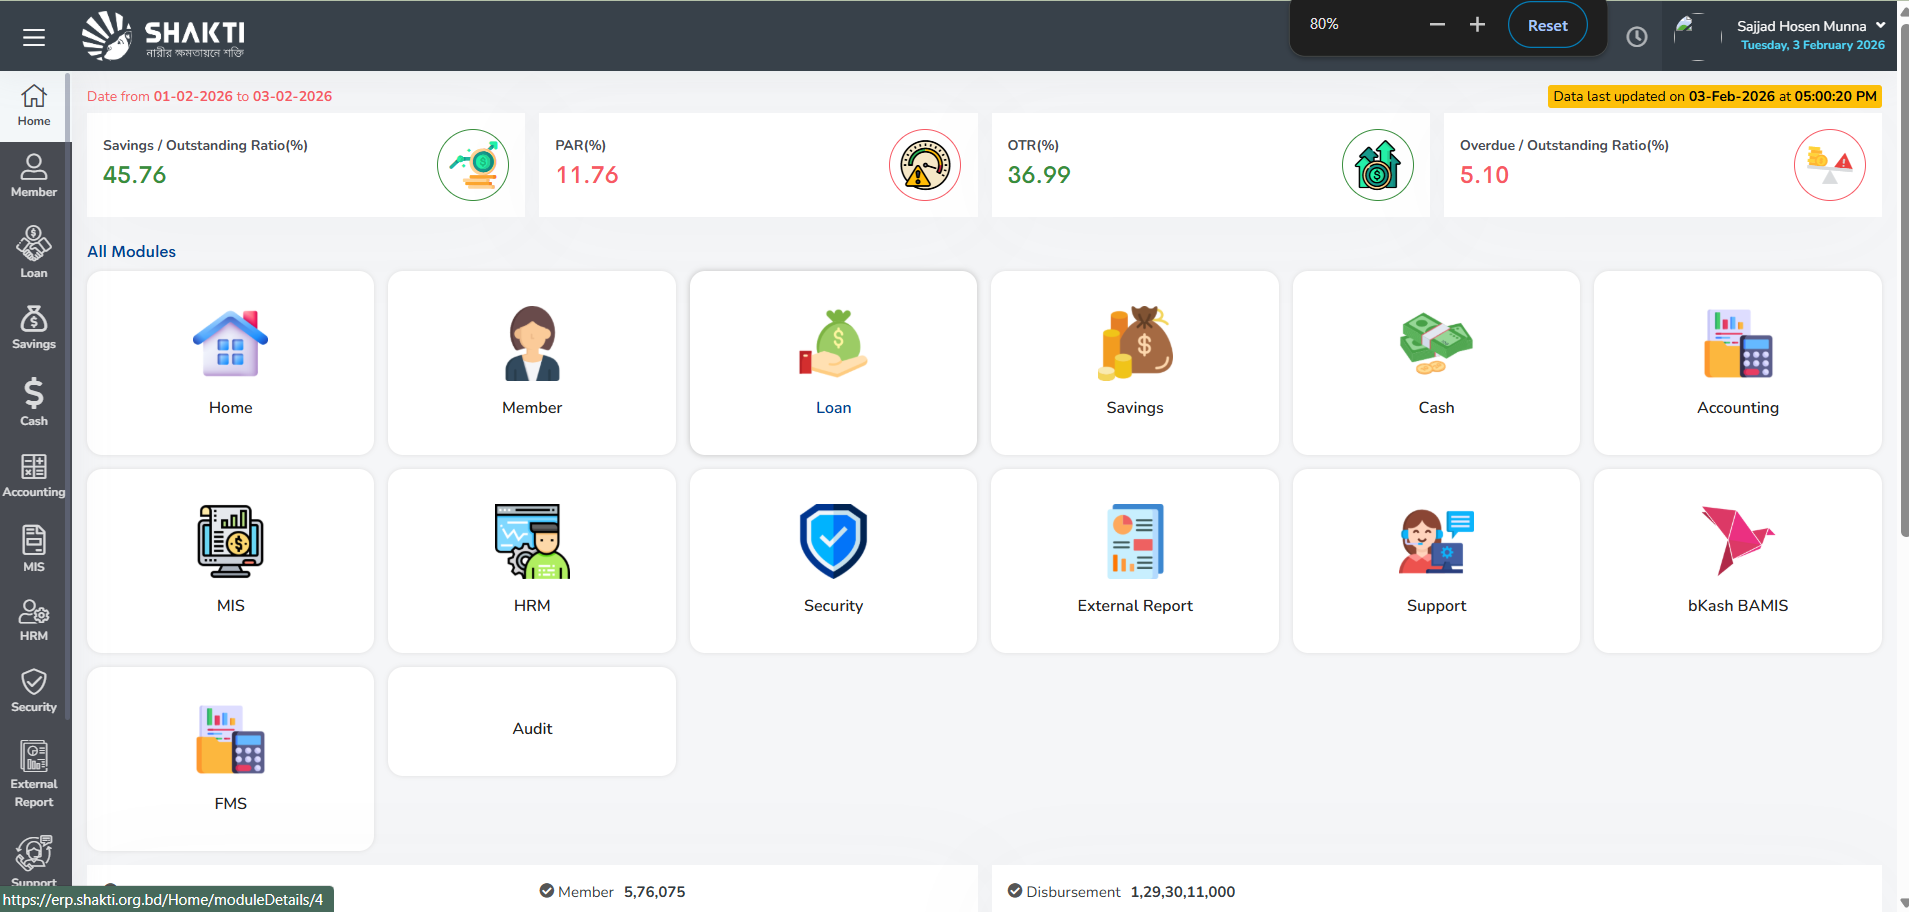This screenshot has height=912, width=1909.
Task: Open the Audit module card
Action: pos(531,720)
